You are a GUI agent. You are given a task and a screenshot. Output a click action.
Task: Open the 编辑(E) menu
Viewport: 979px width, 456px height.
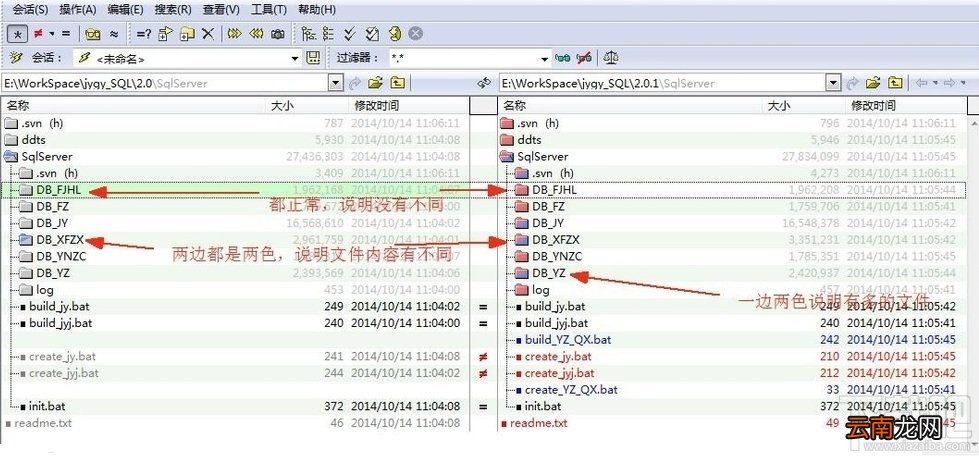pyautogui.click(x=125, y=9)
